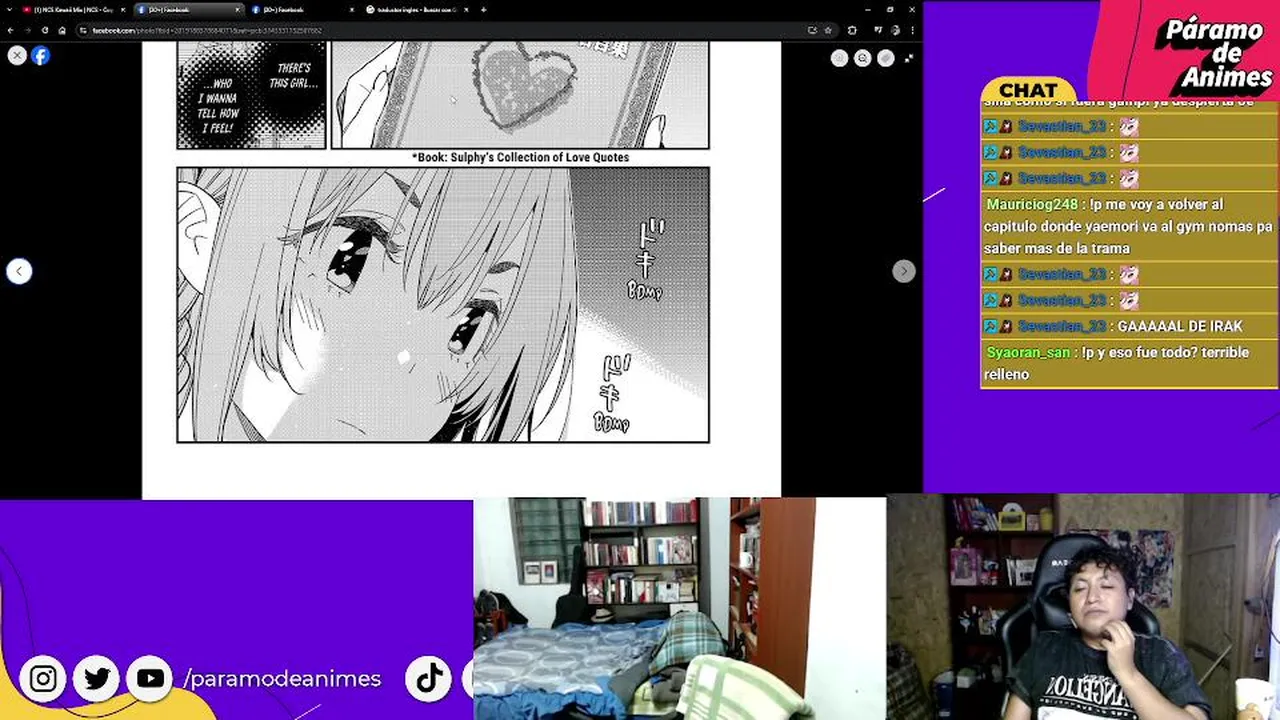Close the Facebook photo viewer
Screen dimensions: 1280x720
(17, 56)
